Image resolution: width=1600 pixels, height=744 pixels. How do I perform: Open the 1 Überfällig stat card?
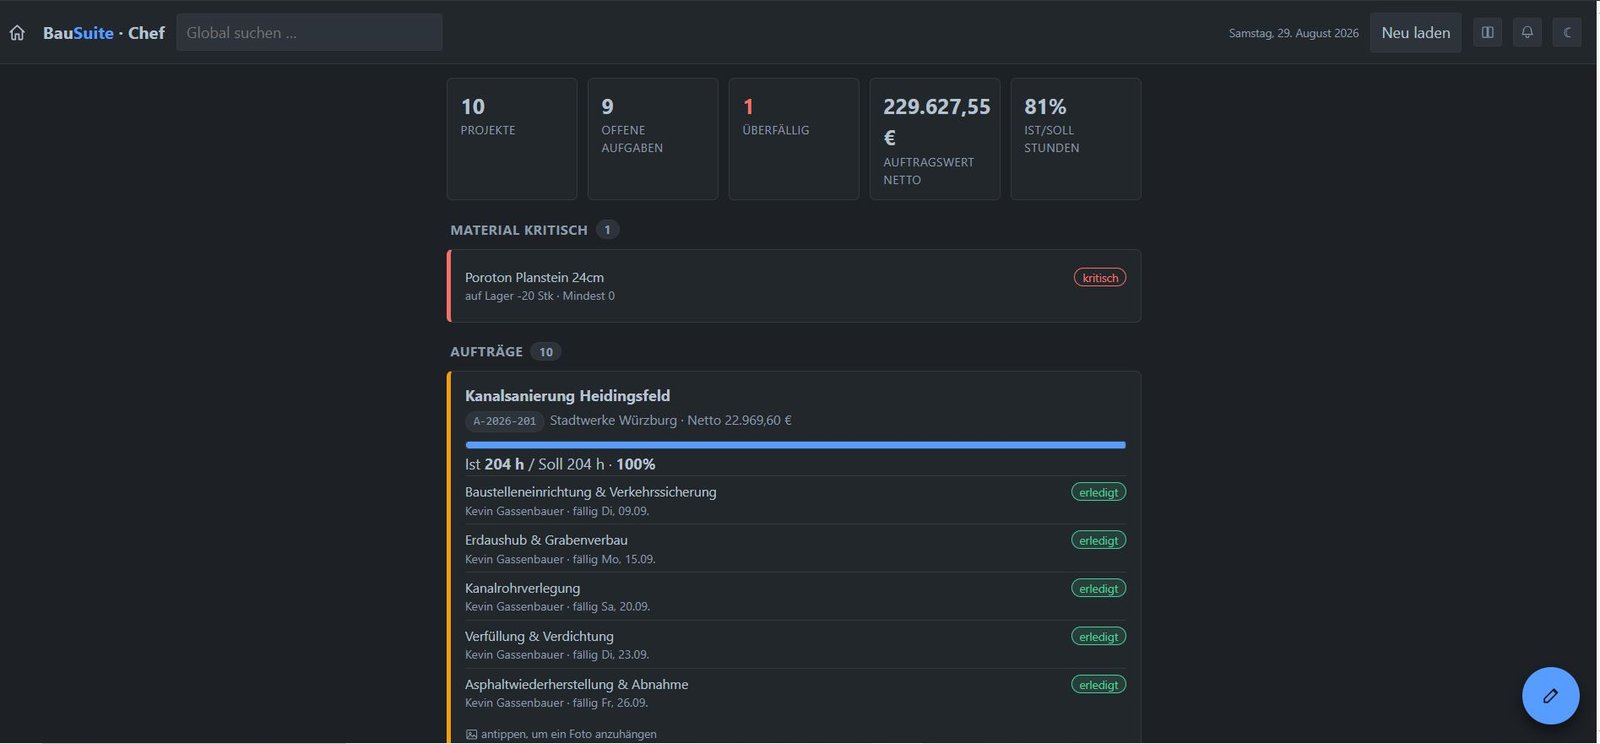coord(794,139)
